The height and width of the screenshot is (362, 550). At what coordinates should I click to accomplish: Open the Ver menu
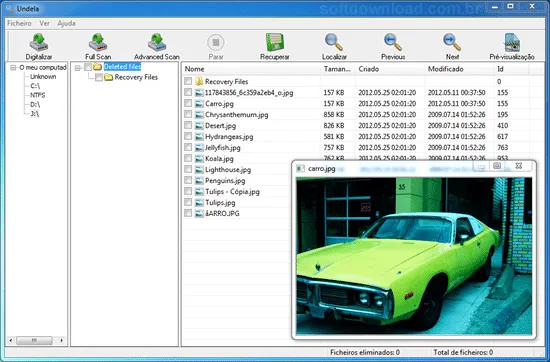[x=44, y=24]
